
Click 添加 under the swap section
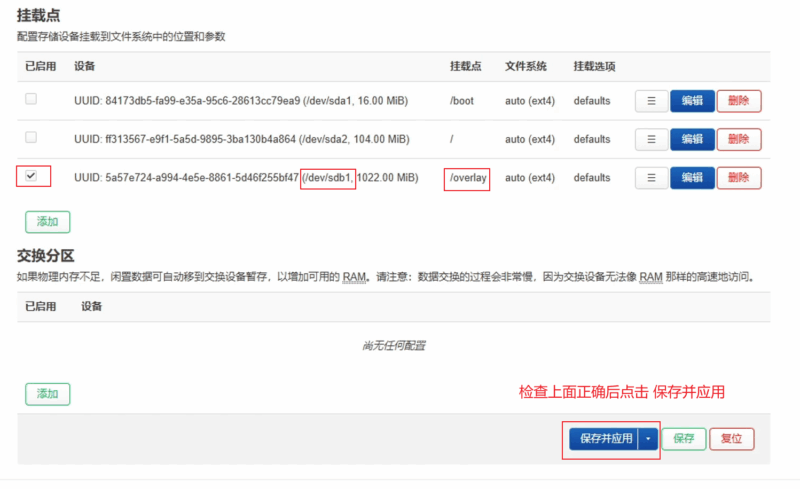[x=47, y=394]
